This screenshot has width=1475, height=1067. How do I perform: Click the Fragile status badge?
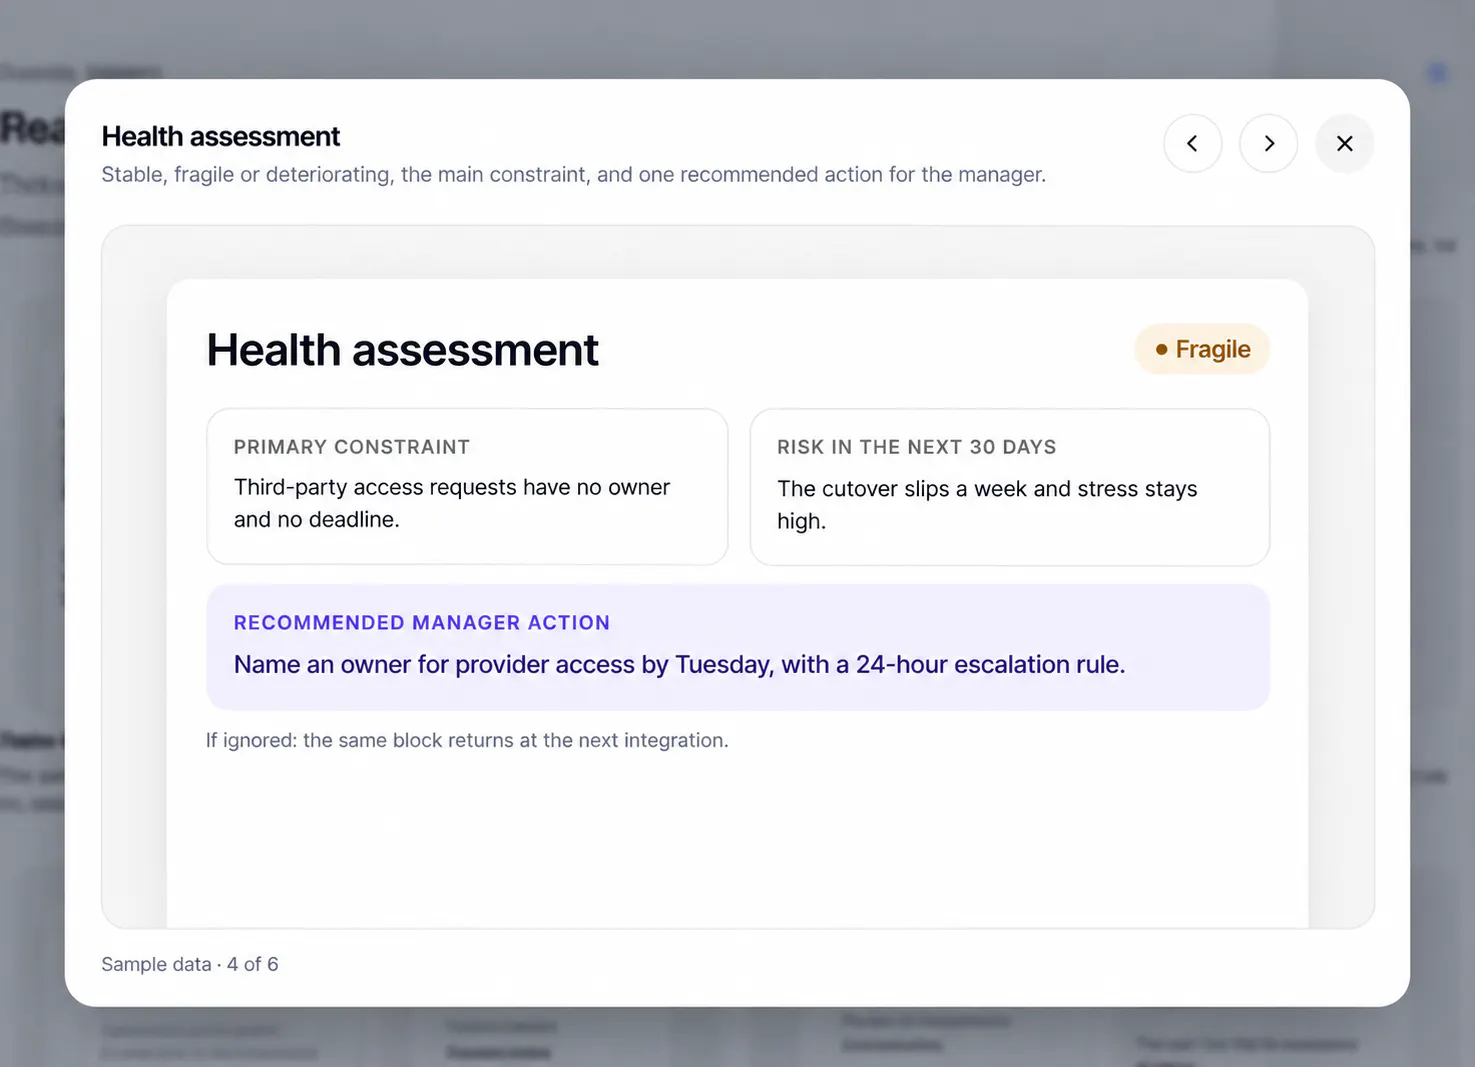pyautogui.click(x=1202, y=349)
